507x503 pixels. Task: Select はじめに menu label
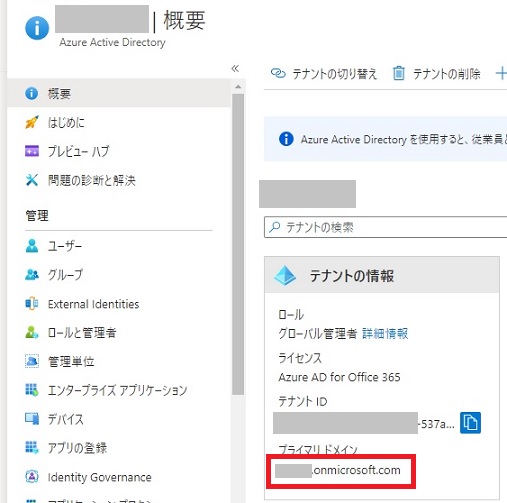(x=66, y=122)
